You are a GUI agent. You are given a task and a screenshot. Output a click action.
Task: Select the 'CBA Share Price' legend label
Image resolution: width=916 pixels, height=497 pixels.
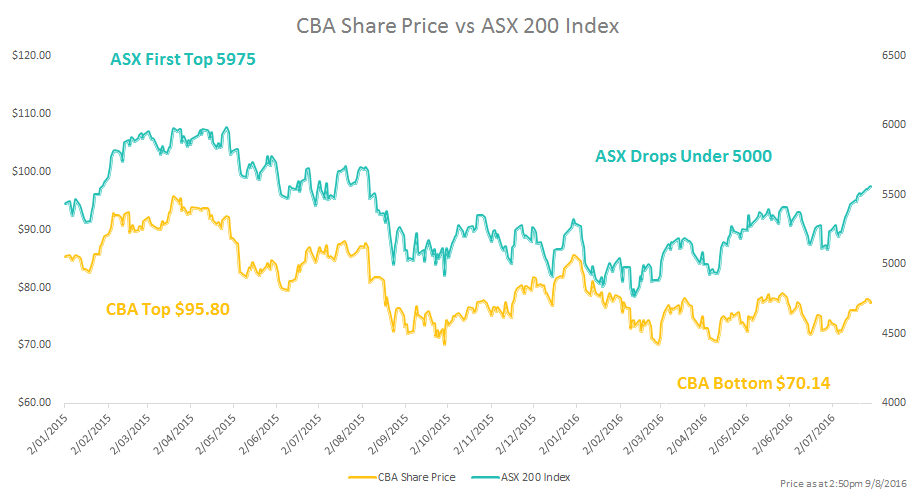click(419, 477)
